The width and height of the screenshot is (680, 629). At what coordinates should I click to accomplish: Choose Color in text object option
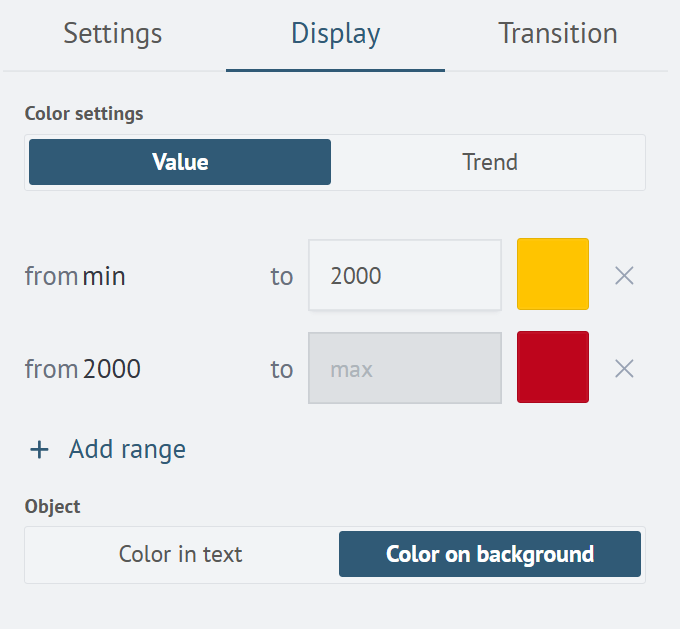(x=181, y=554)
